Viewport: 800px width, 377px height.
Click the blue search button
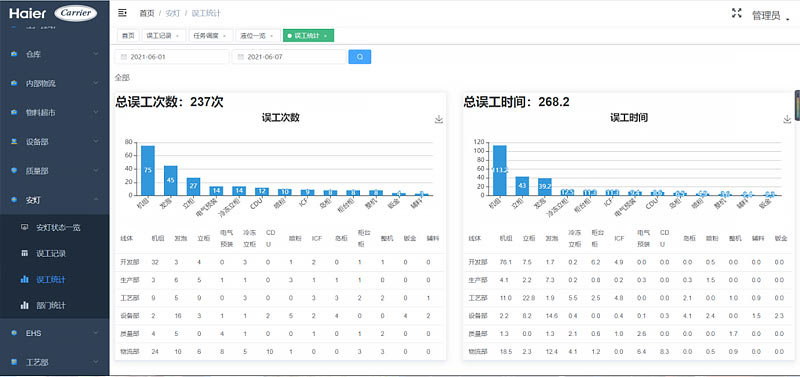[360, 57]
